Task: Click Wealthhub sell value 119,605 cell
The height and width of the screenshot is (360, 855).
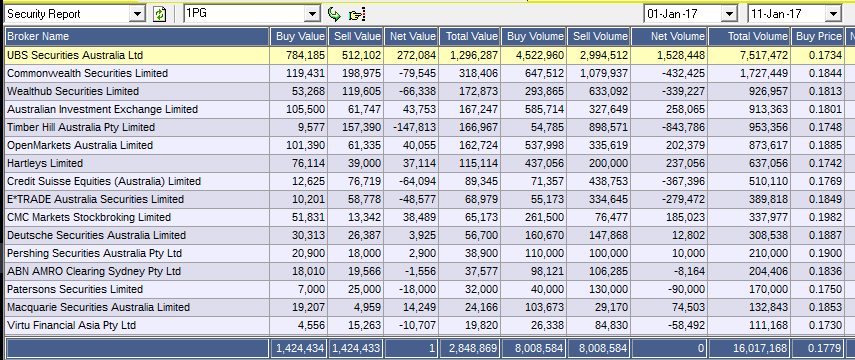Action: [356, 92]
